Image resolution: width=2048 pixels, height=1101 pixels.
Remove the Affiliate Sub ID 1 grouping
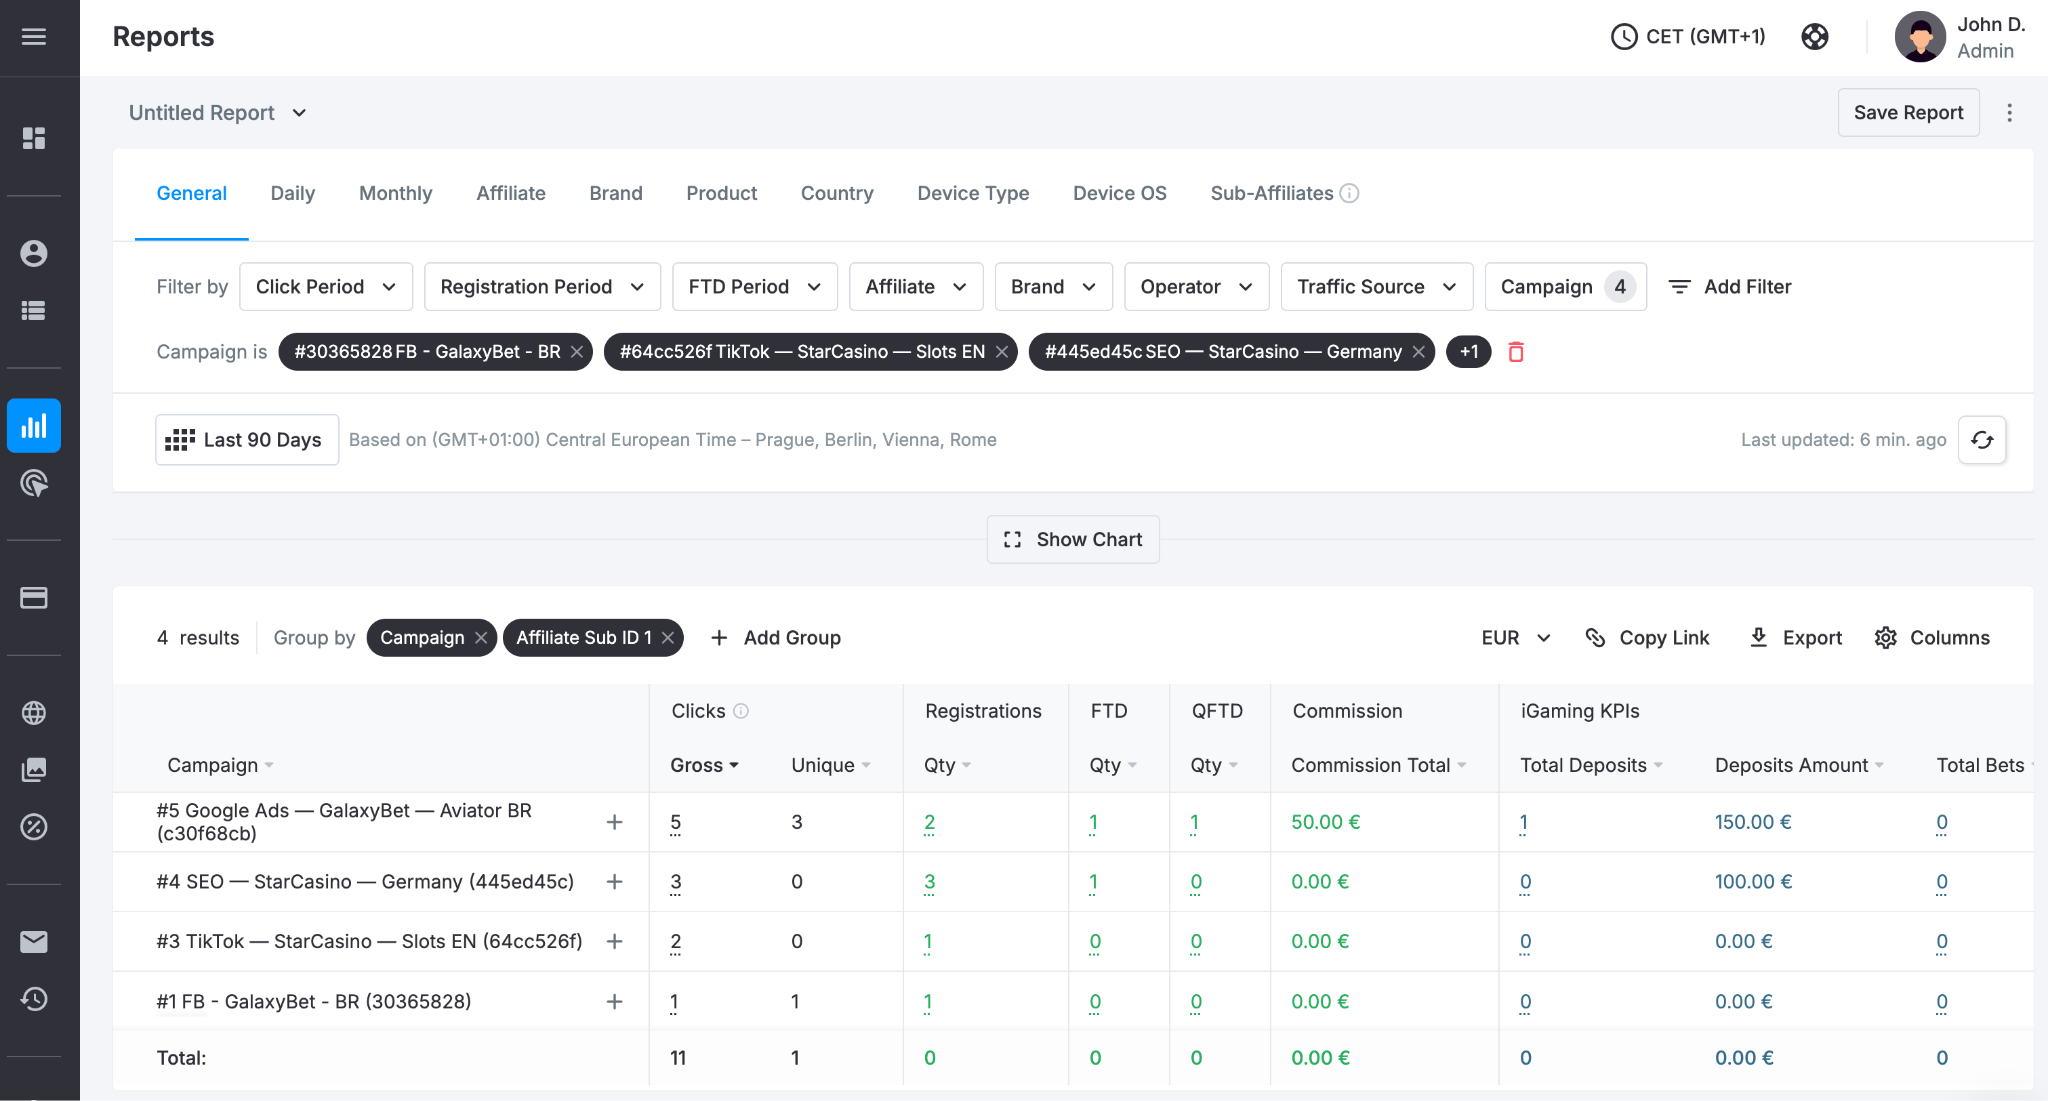point(668,638)
